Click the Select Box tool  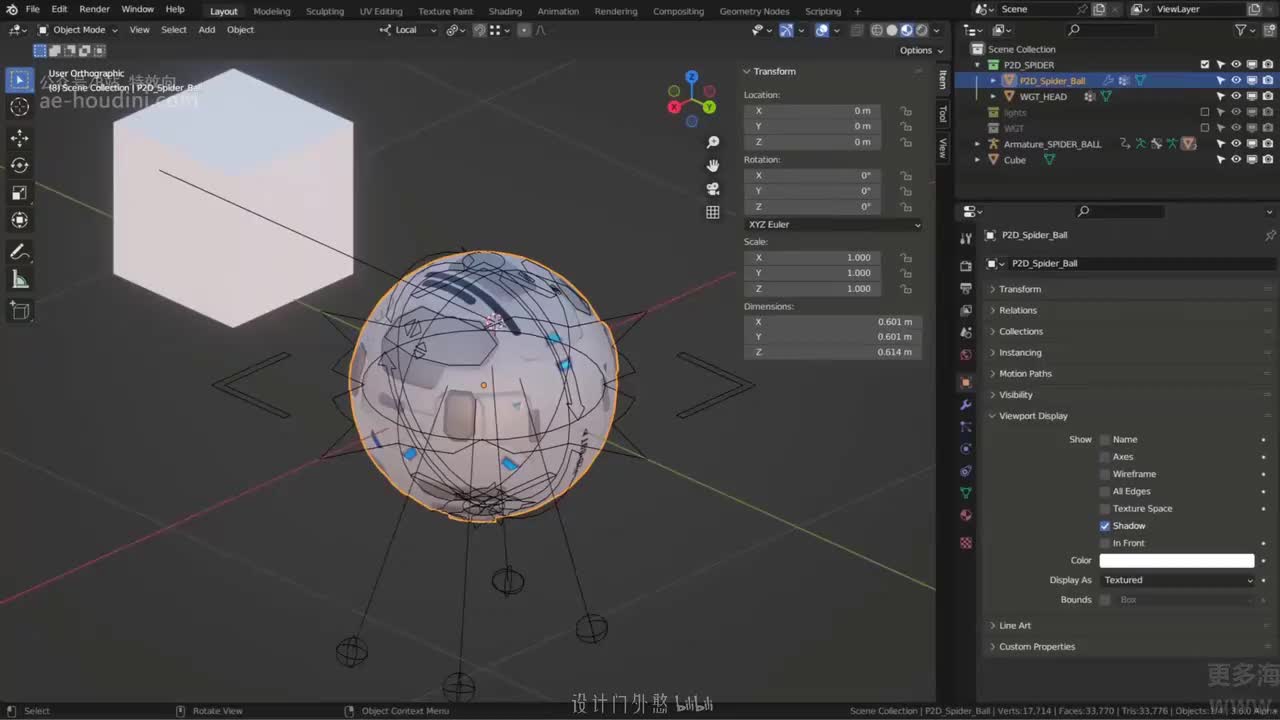(20, 79)
